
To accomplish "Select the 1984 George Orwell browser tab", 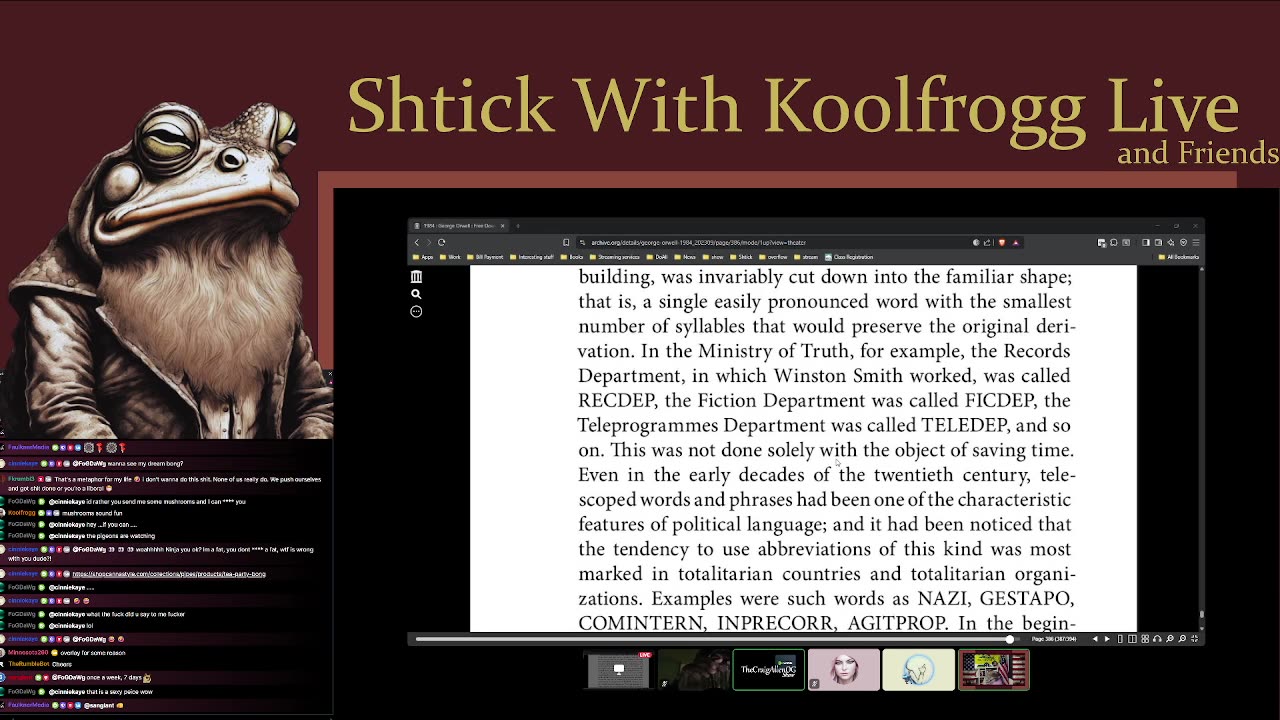I will tap(458, 226).
